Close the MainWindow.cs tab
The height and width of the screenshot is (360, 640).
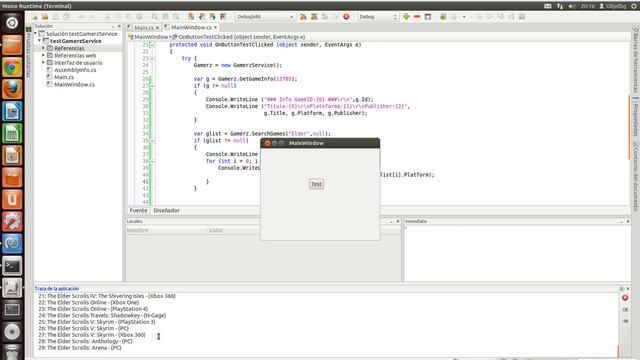216,27
